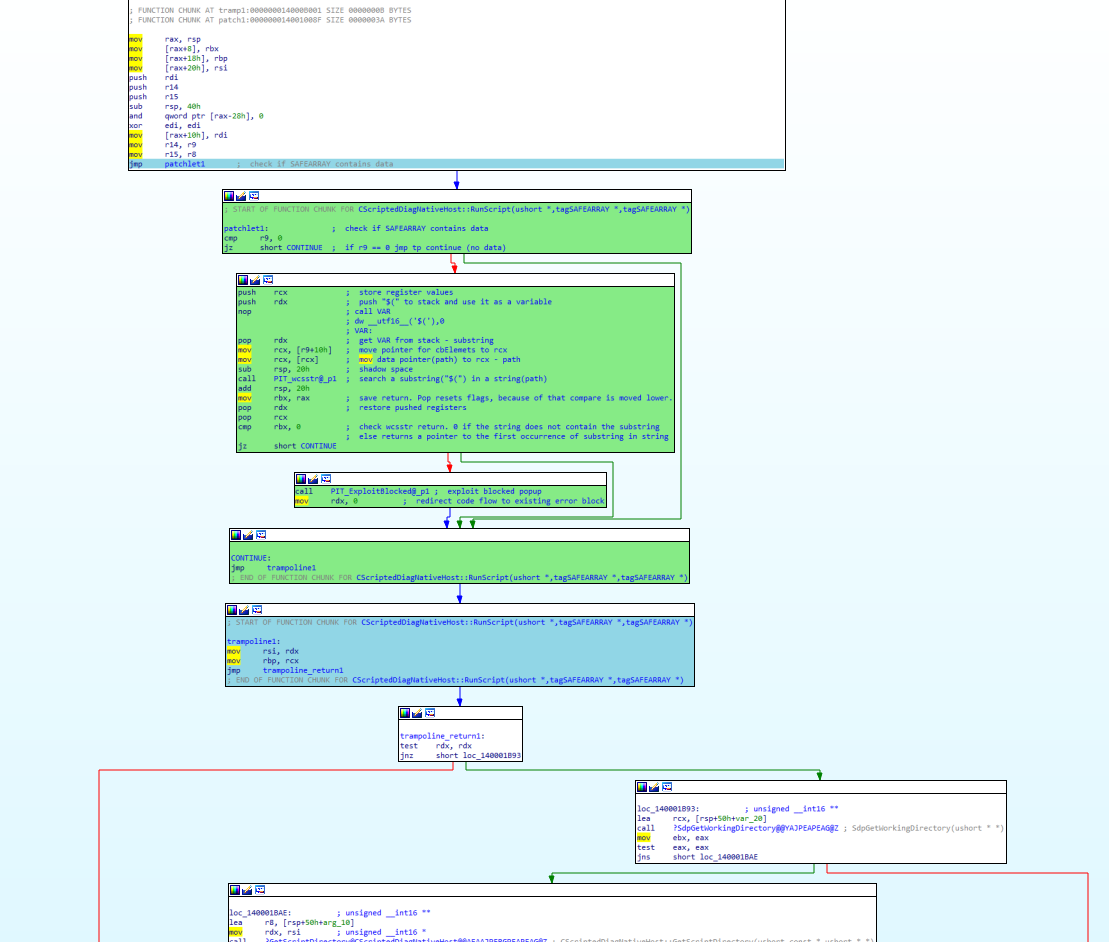Select 'mov rbp, rcx' instruction

pos(263,661)
